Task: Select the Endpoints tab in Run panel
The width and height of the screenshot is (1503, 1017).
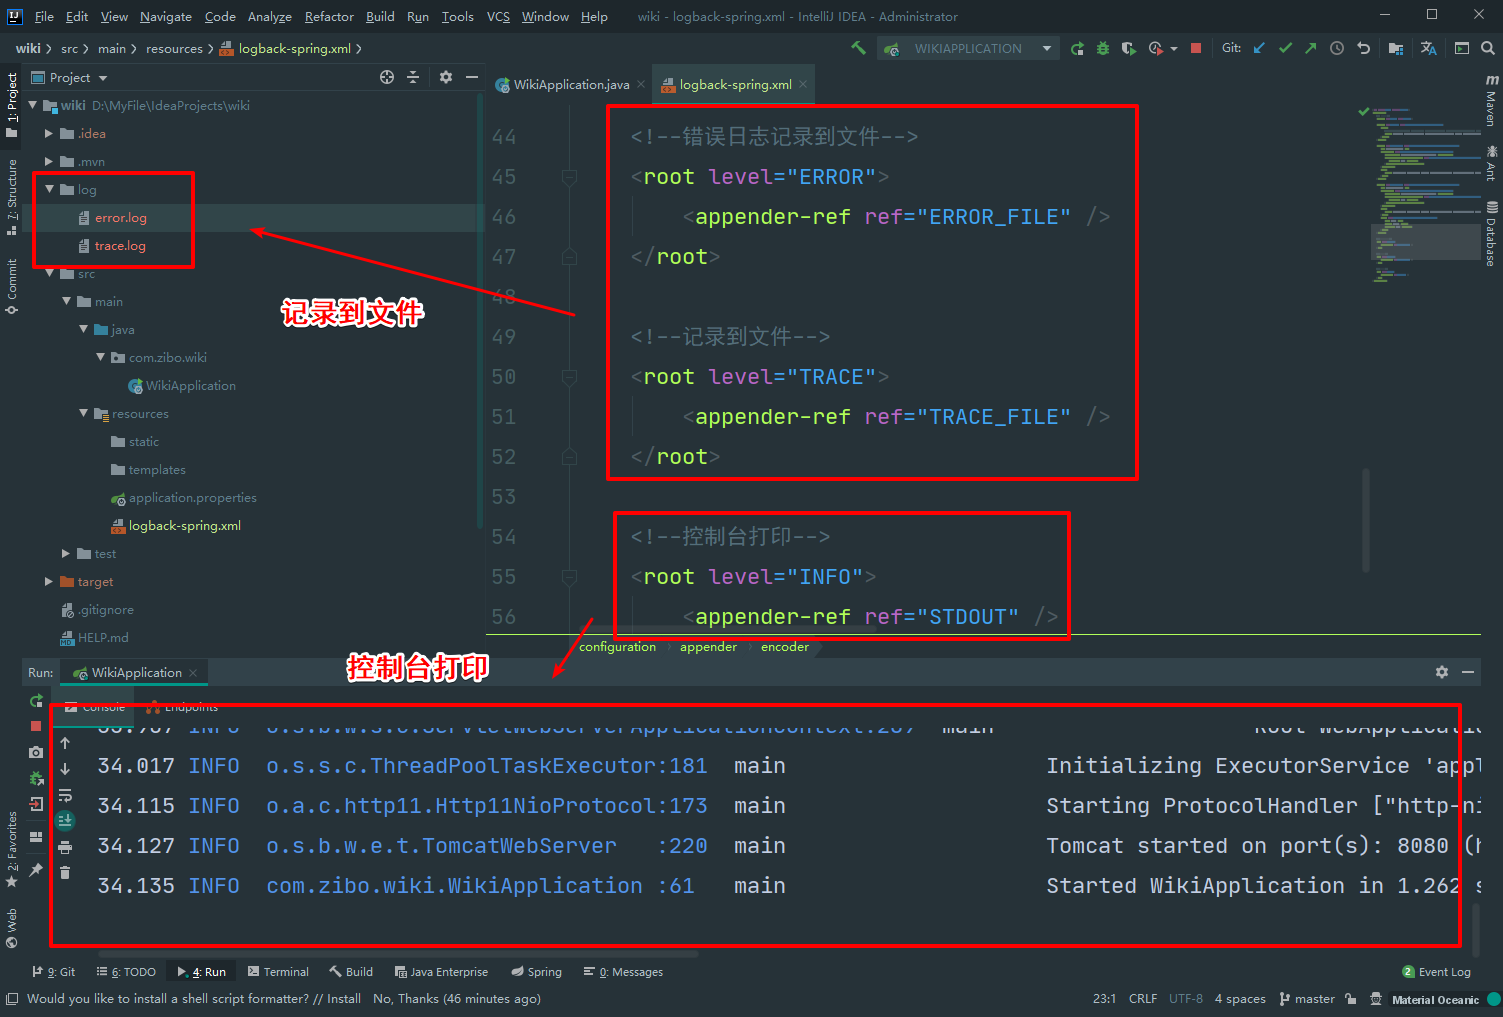Action: [183, 706]
